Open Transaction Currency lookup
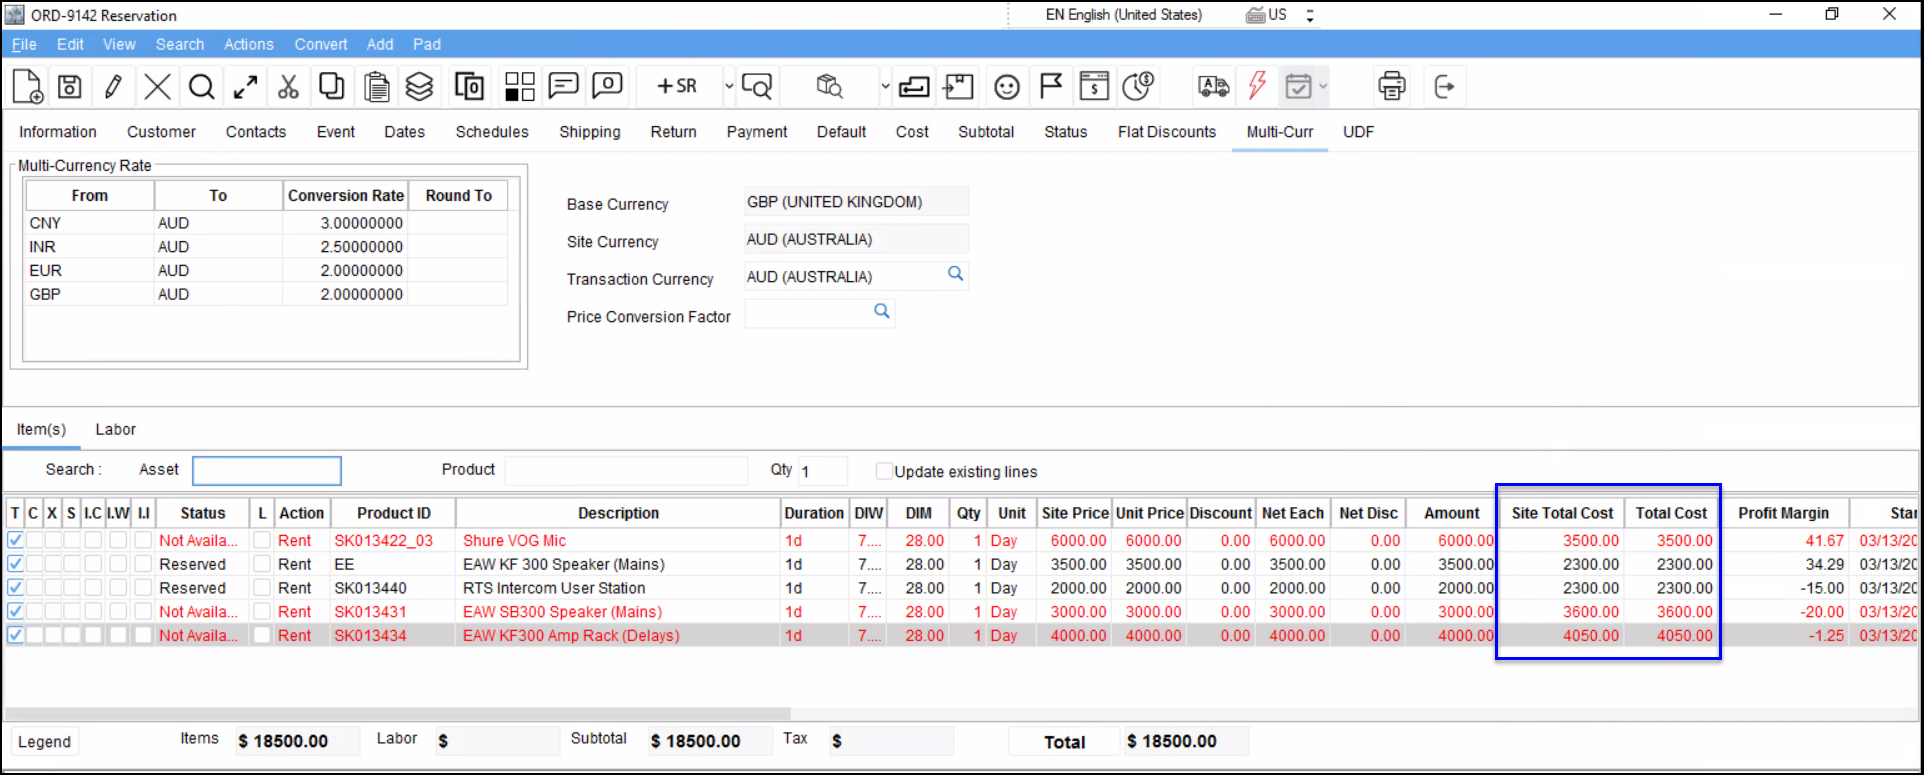The image size is (1924, 775). pos(956,274)
